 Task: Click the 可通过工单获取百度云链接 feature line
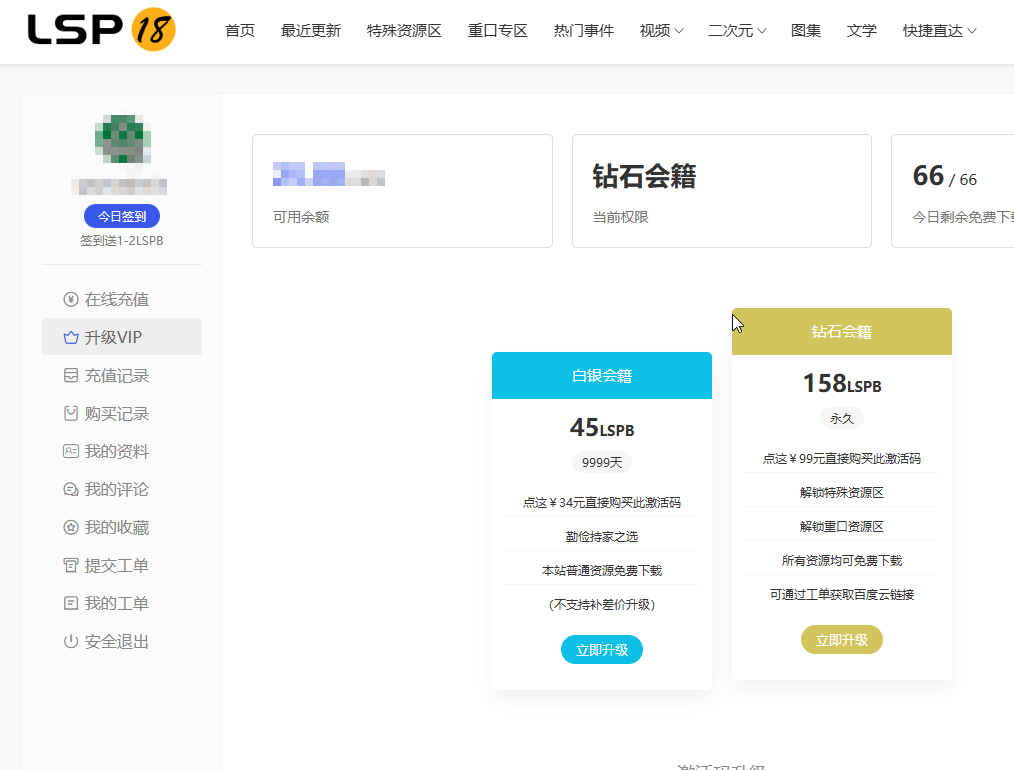point(841,594)
